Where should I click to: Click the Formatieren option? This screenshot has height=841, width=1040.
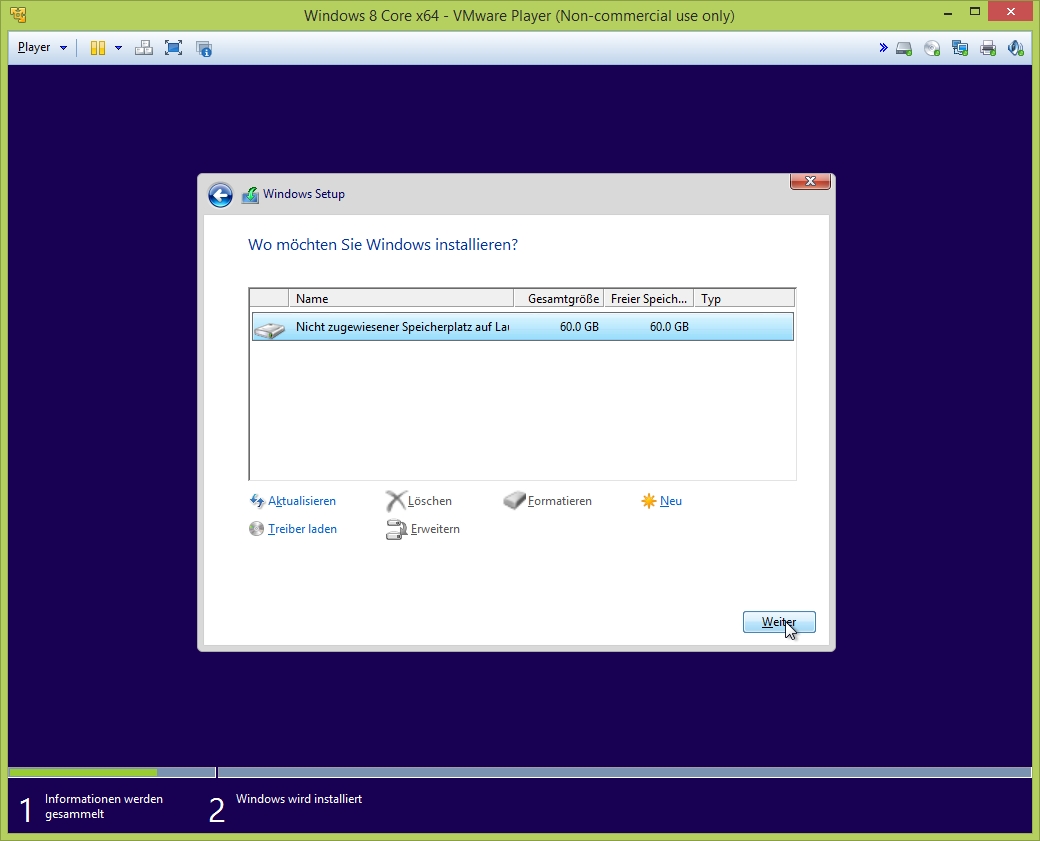(x=560, y=501)
